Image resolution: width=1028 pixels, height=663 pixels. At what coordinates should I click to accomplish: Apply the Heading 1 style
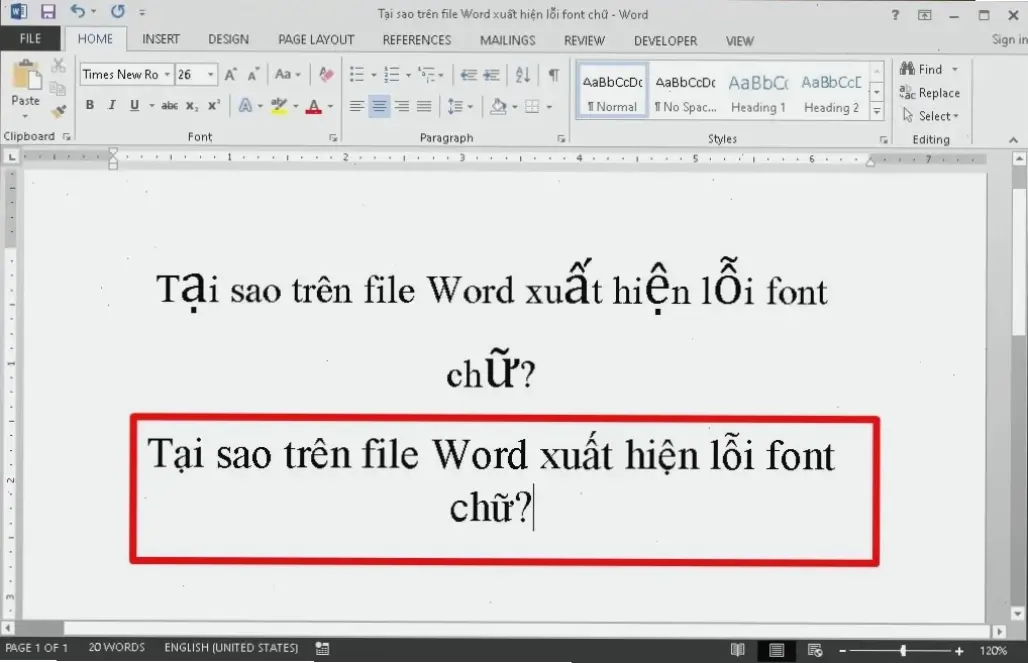pos(758,92)
